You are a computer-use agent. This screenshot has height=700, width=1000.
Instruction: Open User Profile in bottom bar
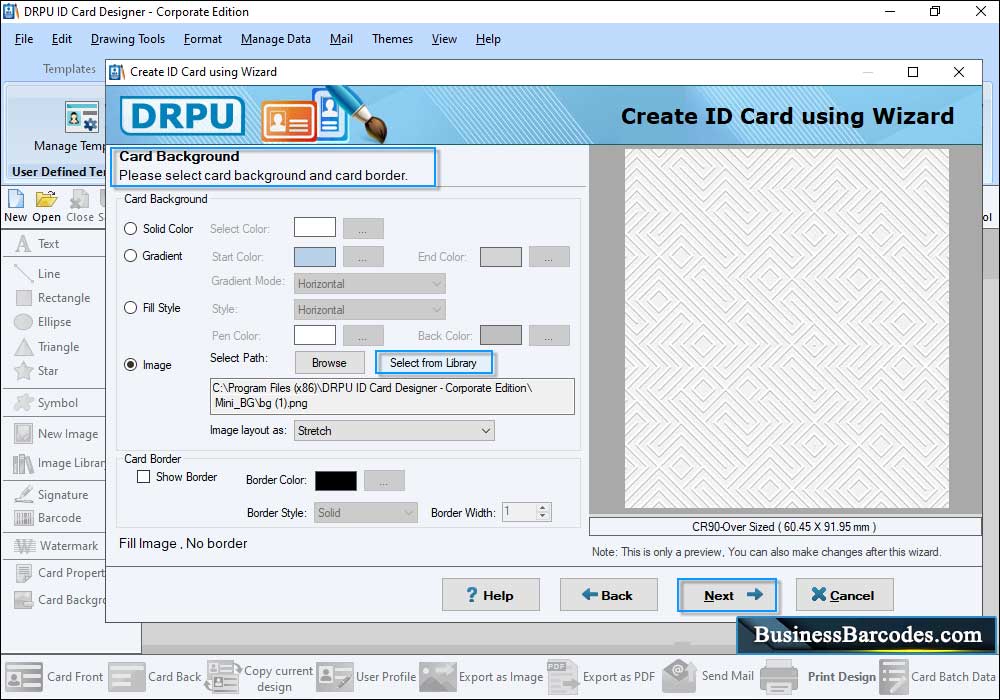click(366, 676)
